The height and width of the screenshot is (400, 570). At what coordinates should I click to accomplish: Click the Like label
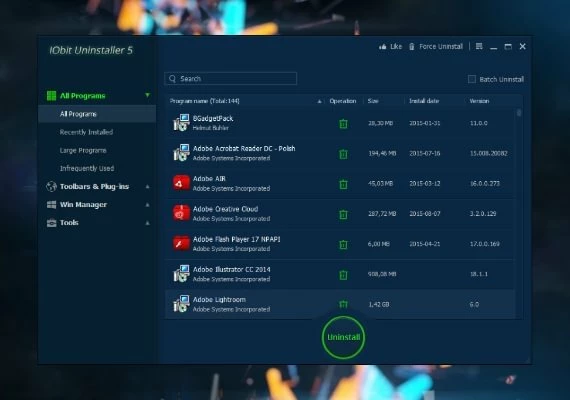(396, 47)
